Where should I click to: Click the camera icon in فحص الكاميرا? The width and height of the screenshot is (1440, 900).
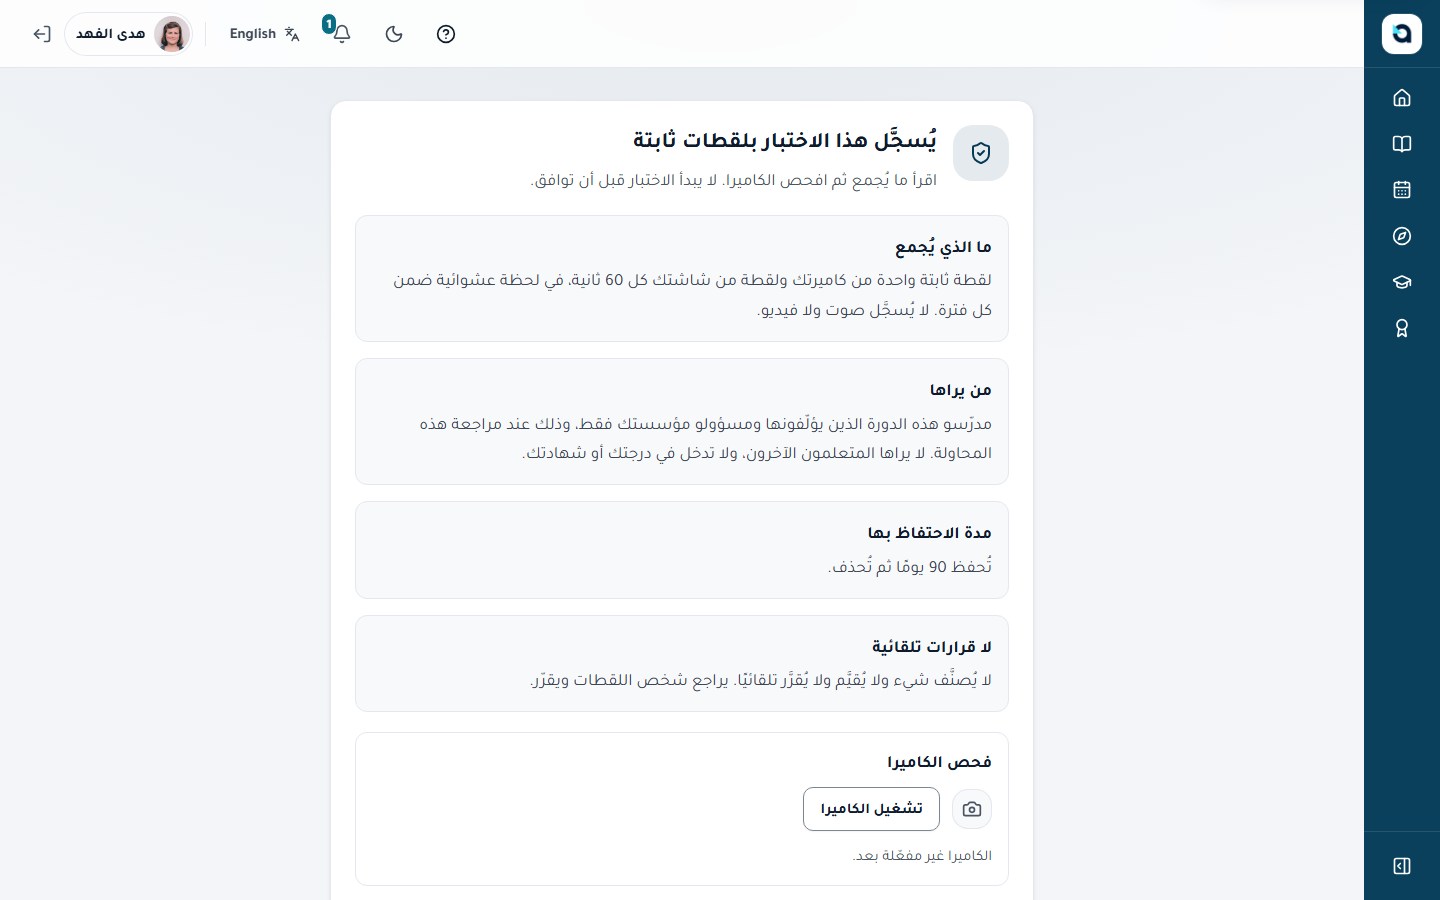[x=972, y=809]
